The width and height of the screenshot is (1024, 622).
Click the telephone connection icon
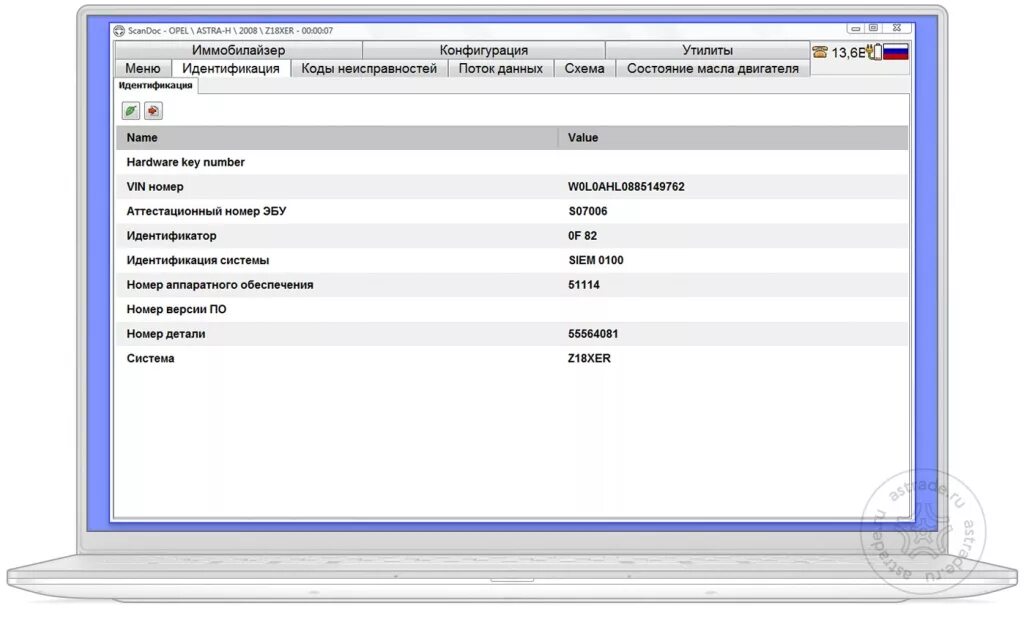[820, 52]
